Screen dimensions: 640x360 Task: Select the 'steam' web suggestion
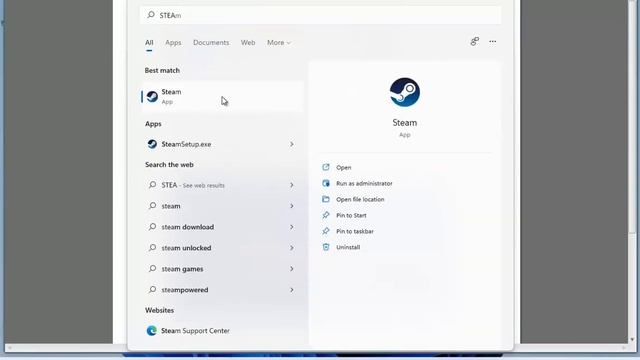[221, 206]
